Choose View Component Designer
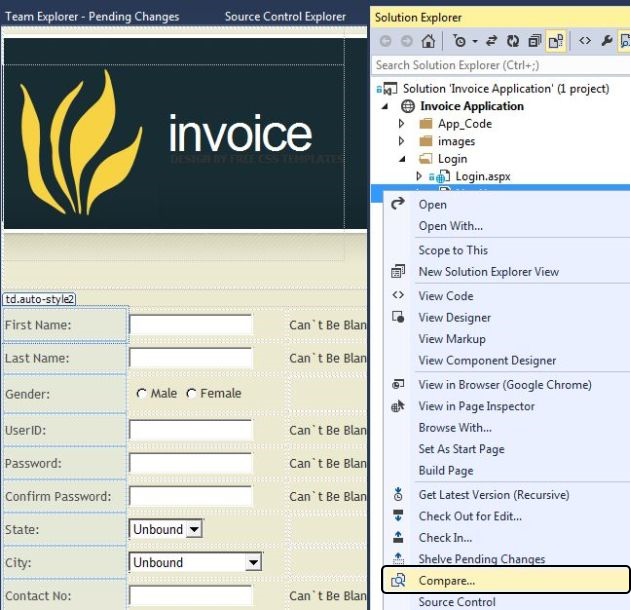The image size is (631, 610). tap(487, 361)
